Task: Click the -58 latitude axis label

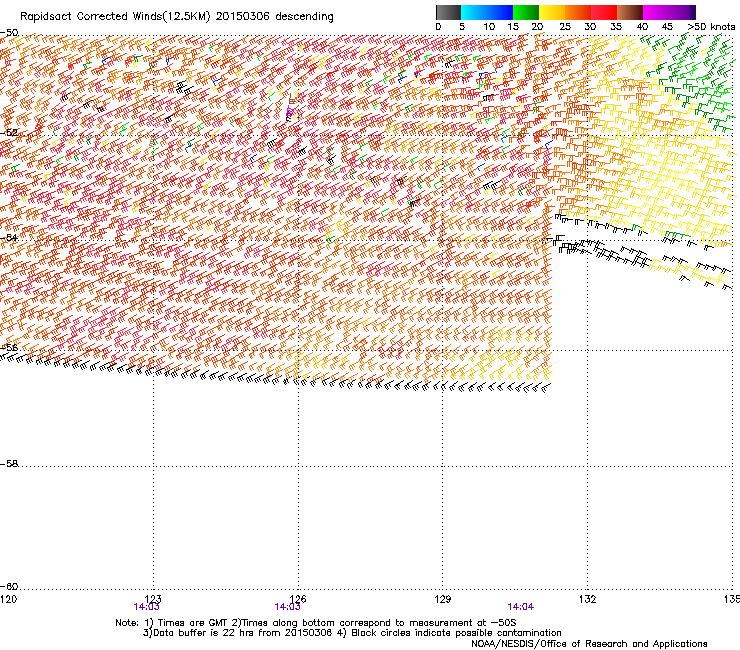Action: (x=9, y=464)
